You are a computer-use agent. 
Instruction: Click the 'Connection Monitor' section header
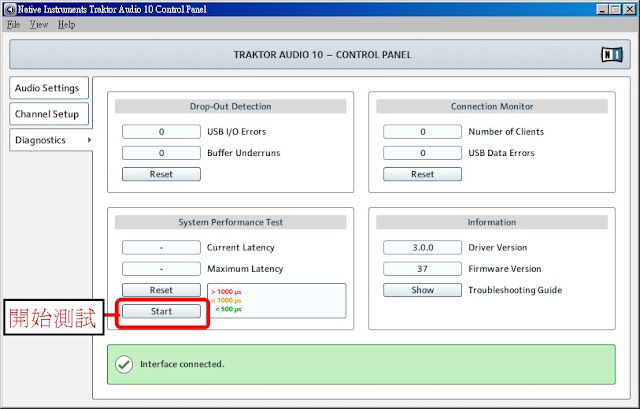(492, 107)
